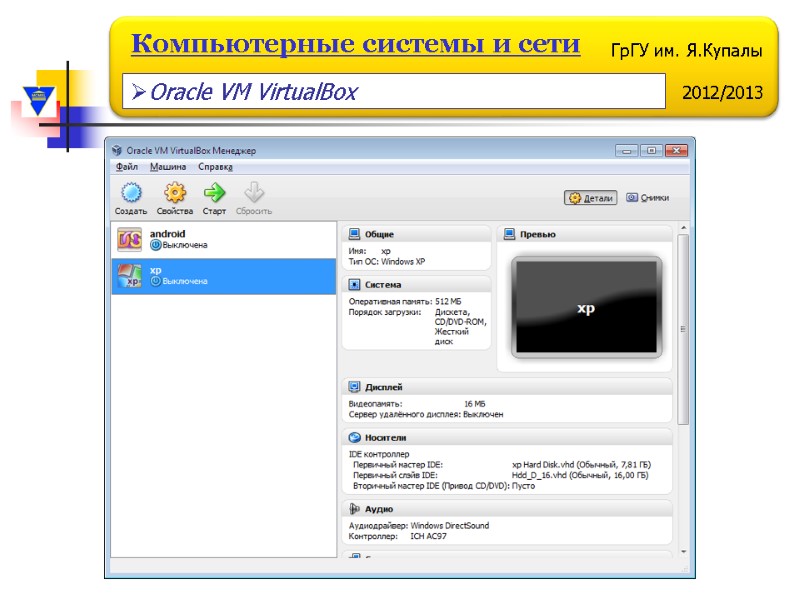Screen dimensions: 800x600
Task: Click the Порядок загрузки label
Action: (x=385, y=312)
